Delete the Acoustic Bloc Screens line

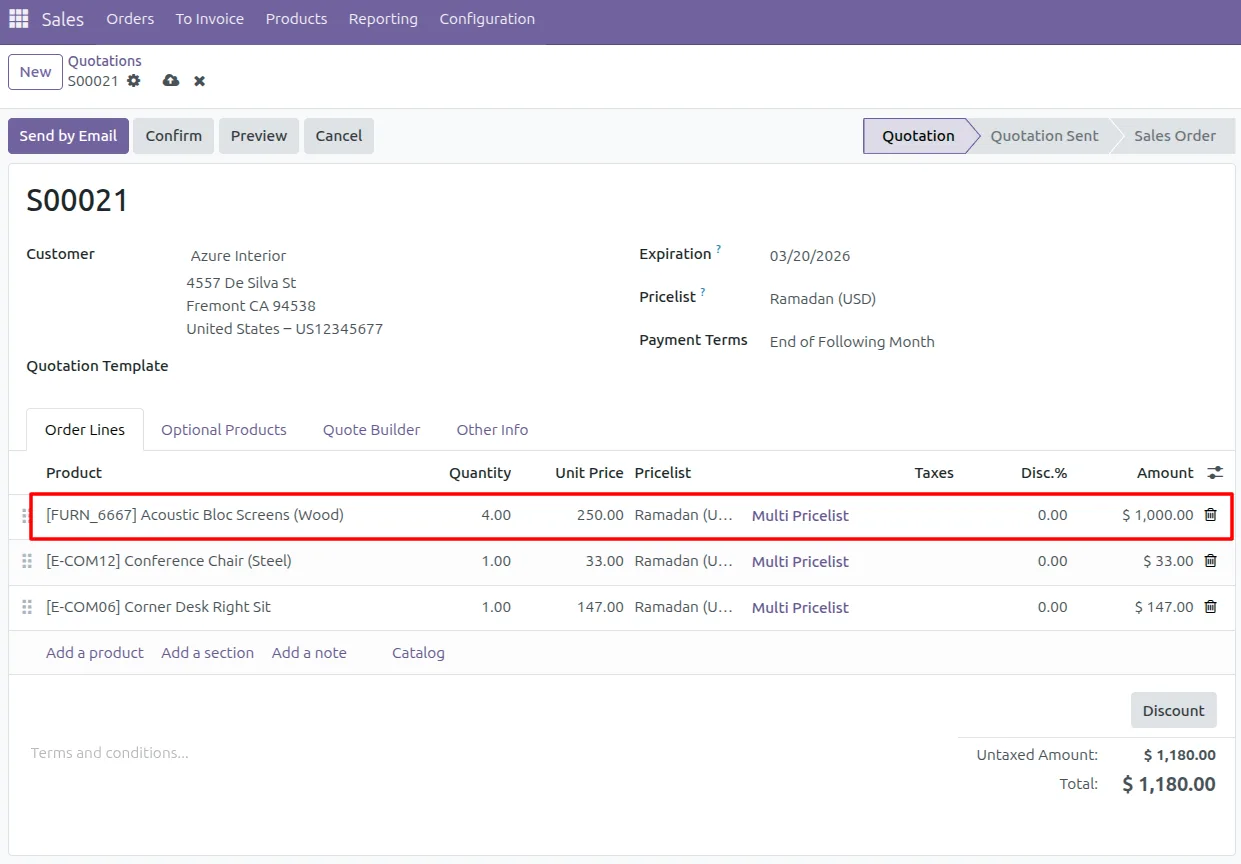coord(1211,515)
